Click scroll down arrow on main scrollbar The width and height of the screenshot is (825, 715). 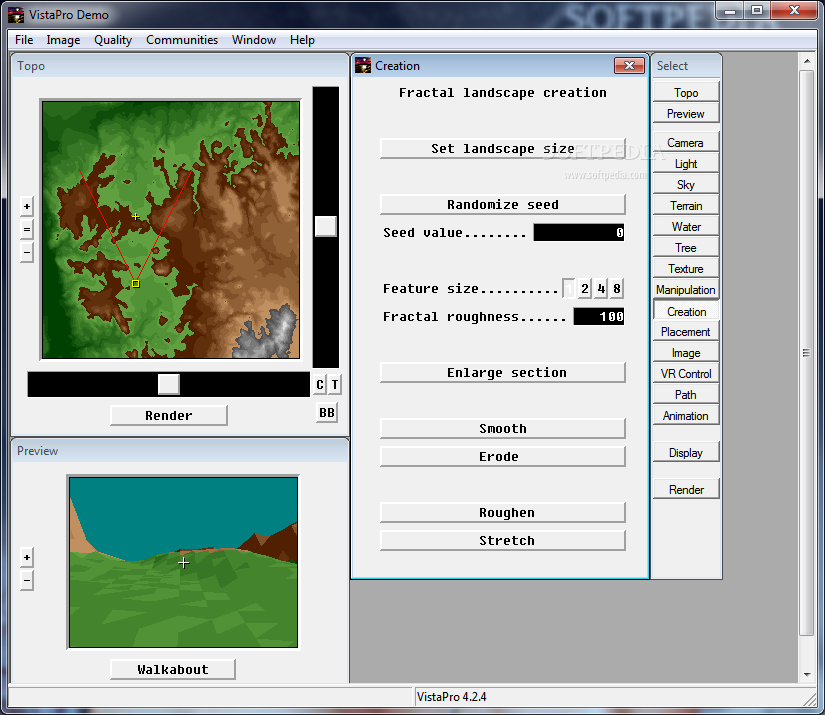(x=807, y=674)
